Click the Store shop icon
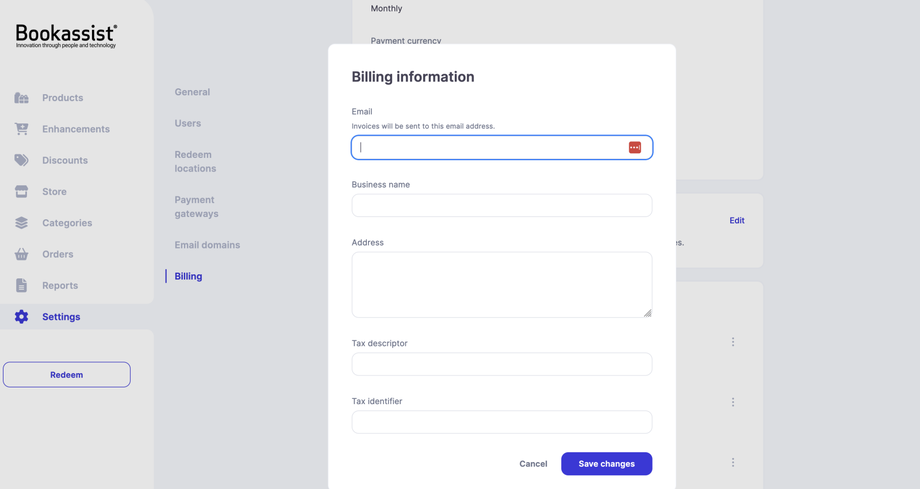 pos(21,191)
